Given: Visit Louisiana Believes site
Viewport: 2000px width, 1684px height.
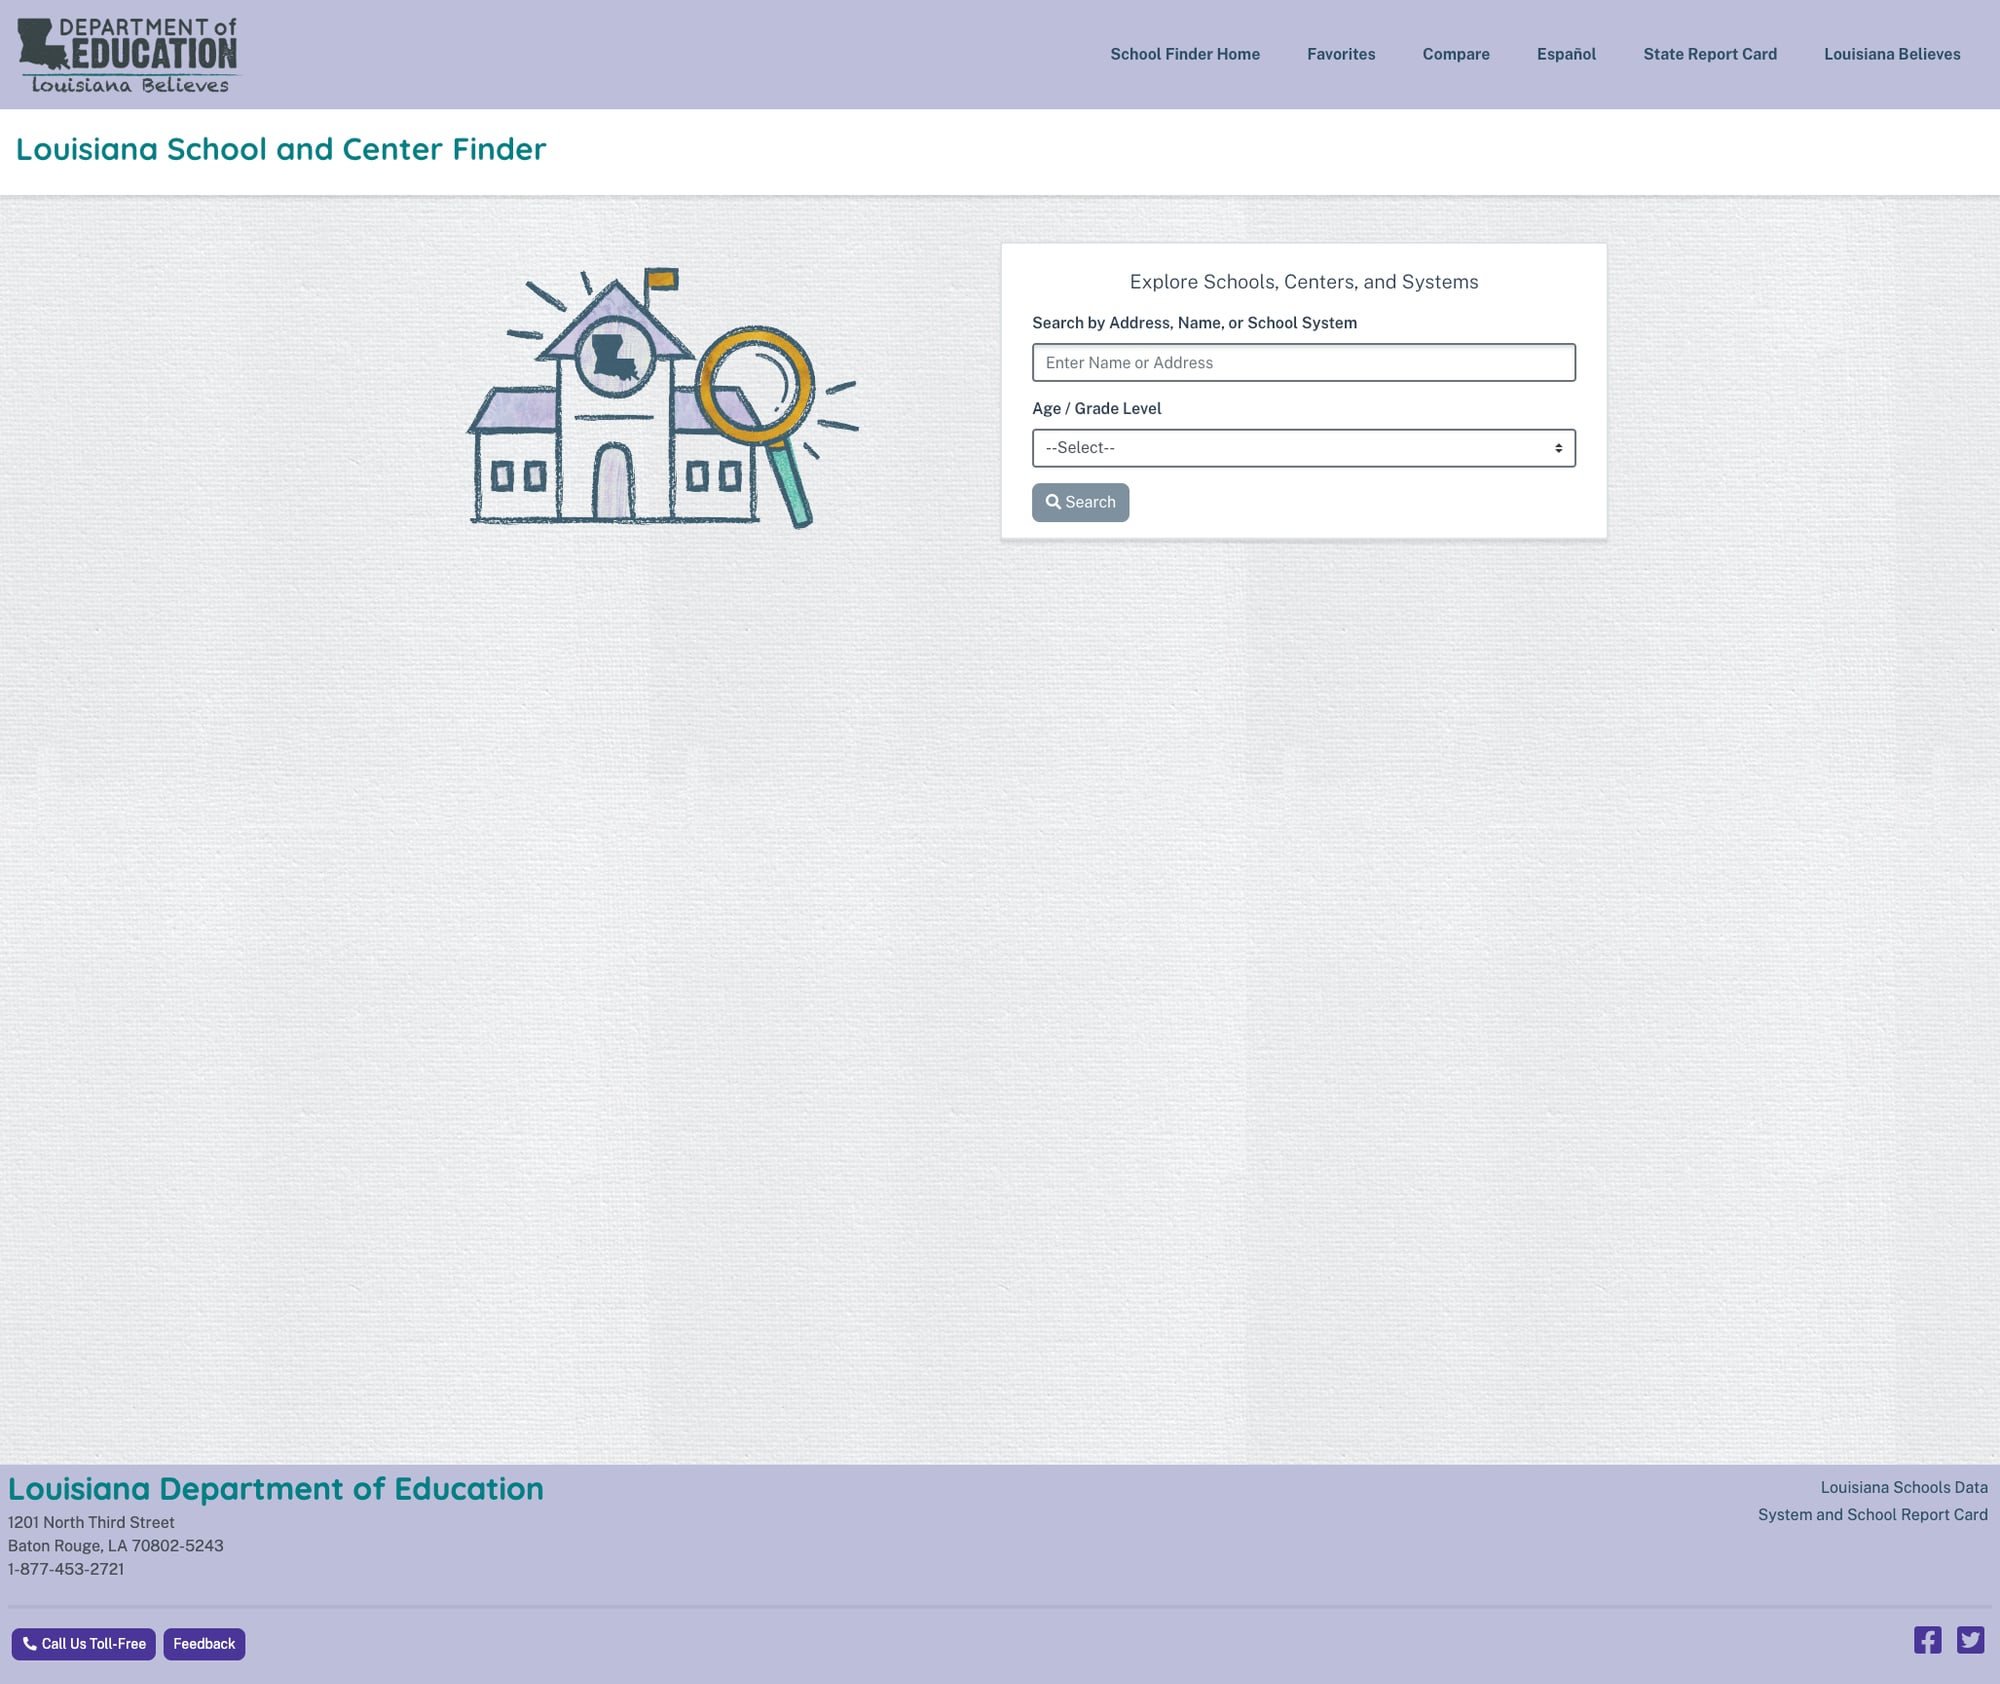Looking at the screenshot, I should [x=1892, y=54].
